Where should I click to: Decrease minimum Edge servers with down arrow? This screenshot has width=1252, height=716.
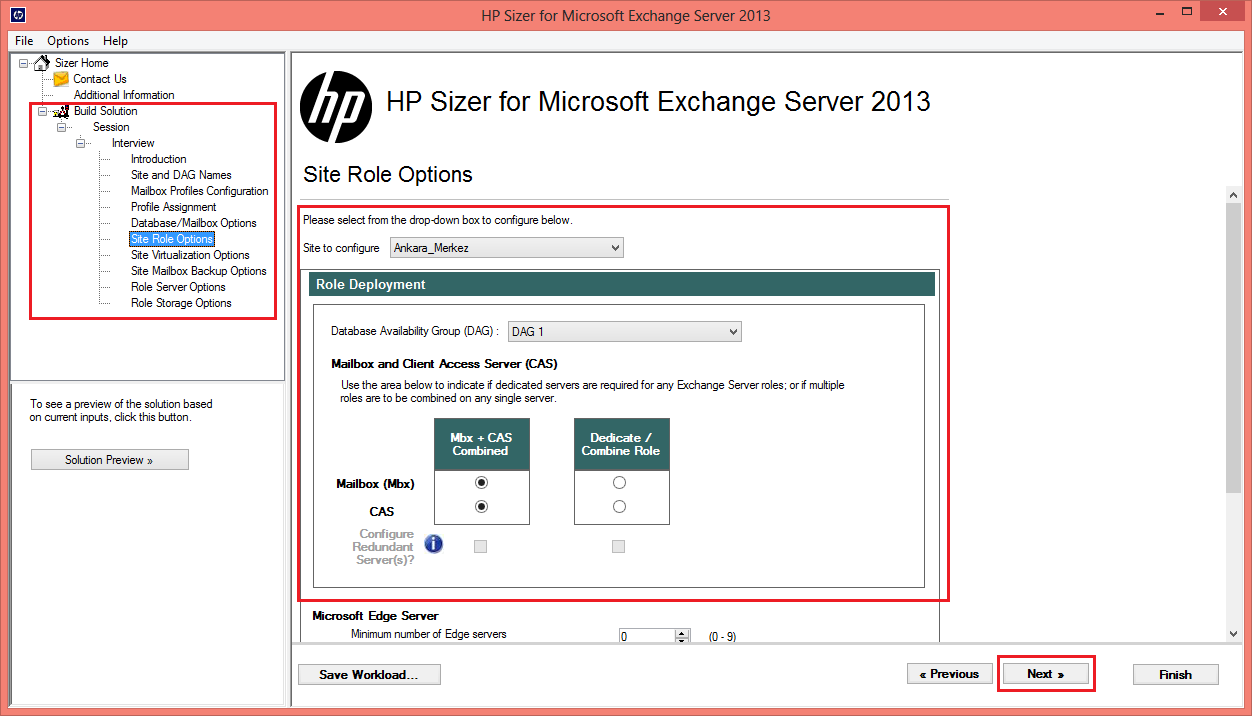(x=682, y=640)
